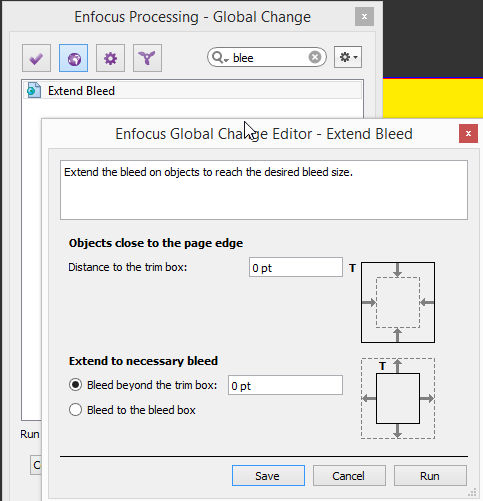Select the Extend Bleed list item
This screenshot has height=501, width=483.
point(193,91)
